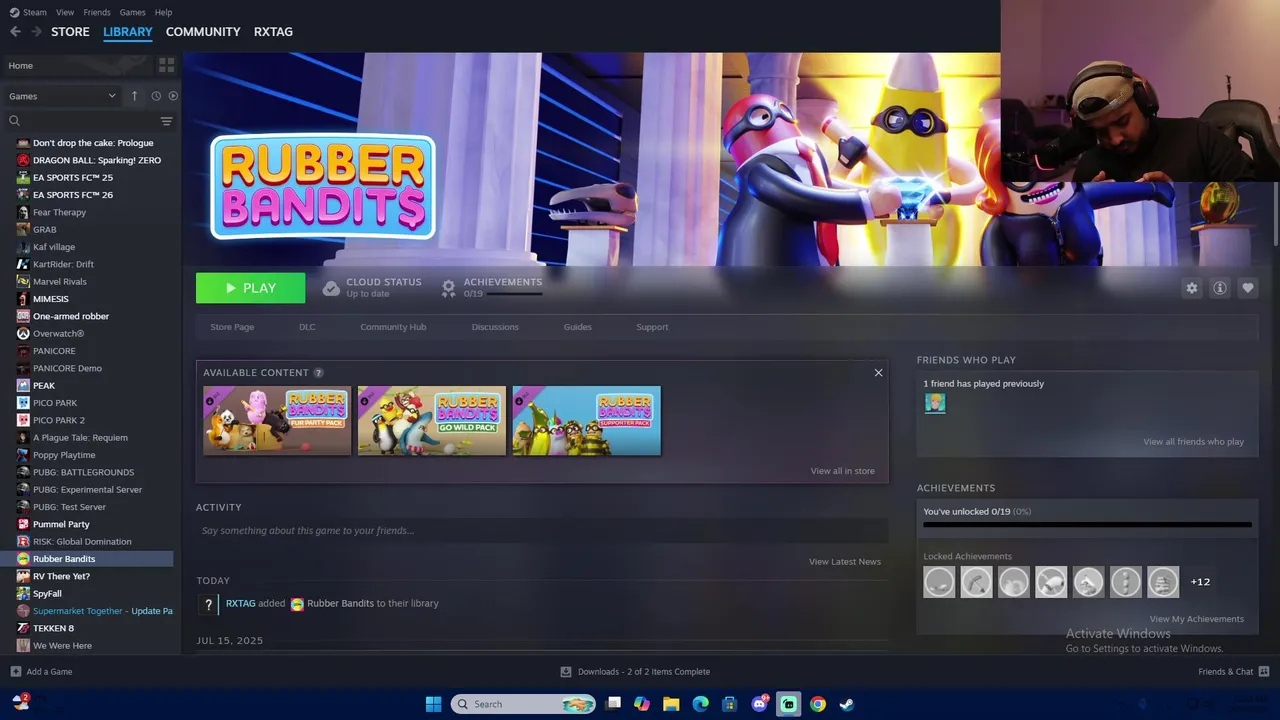Open Friends & Chat
The height and width of the screenshot is (720, 1280).
[1233, 672]
